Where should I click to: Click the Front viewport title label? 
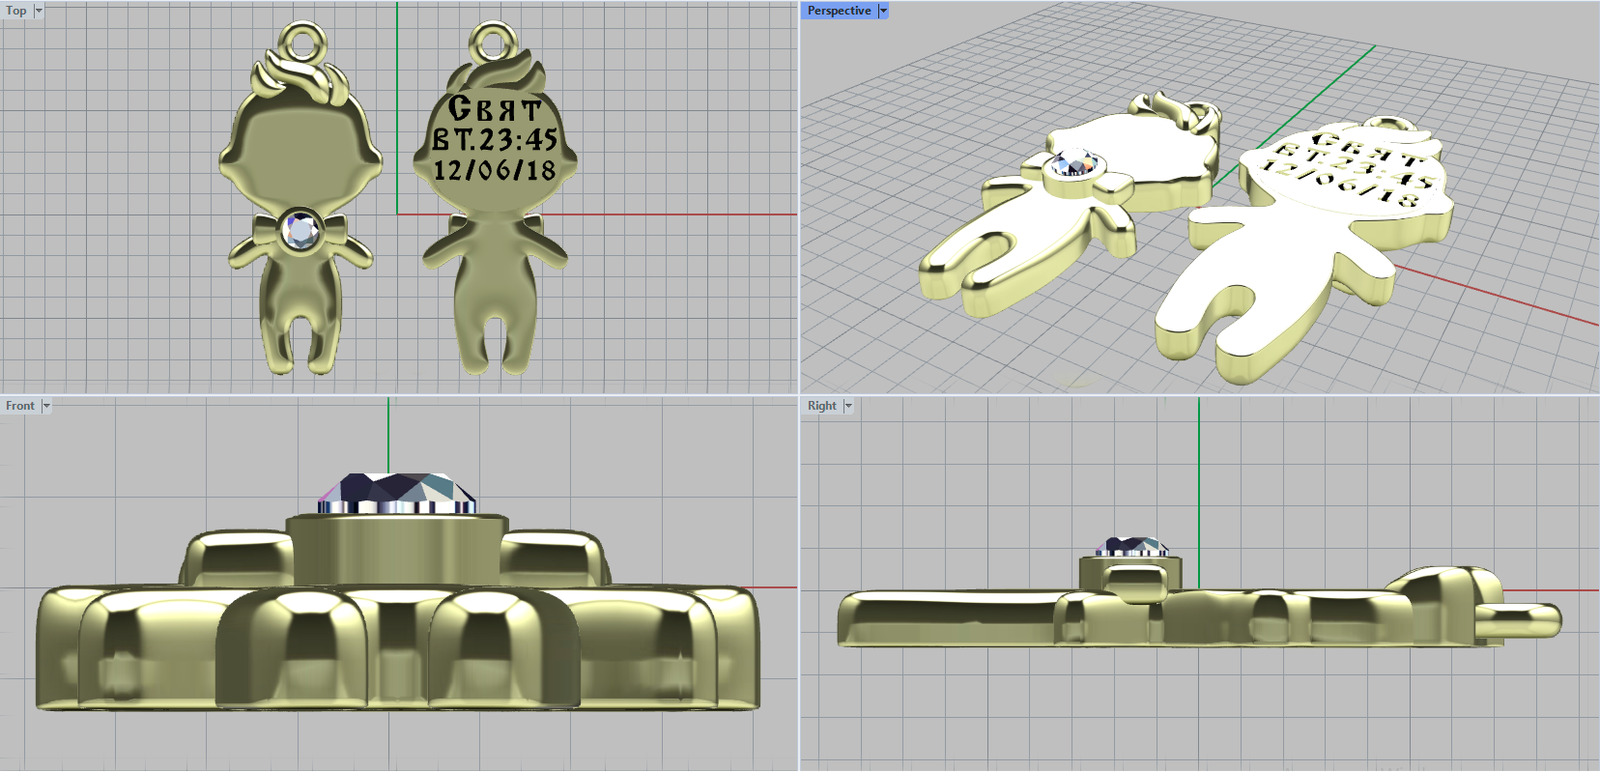(19, 406)
